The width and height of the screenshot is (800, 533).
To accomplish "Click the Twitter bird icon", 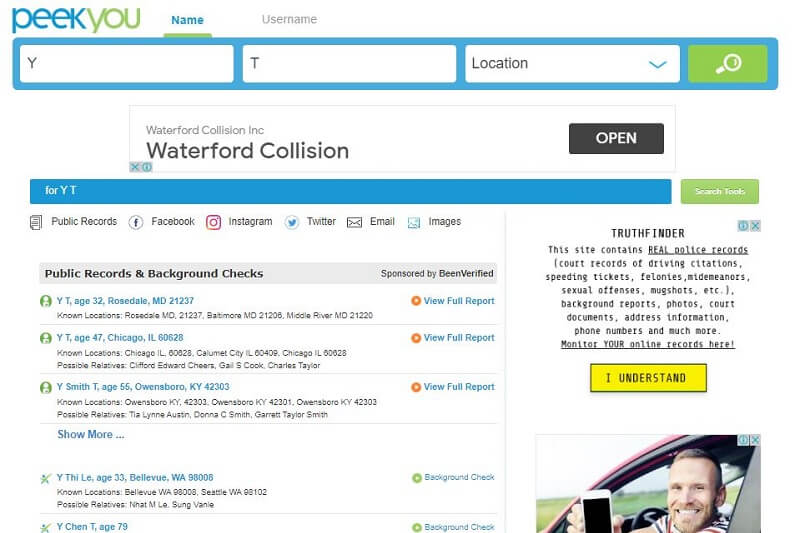I will 292,222.
